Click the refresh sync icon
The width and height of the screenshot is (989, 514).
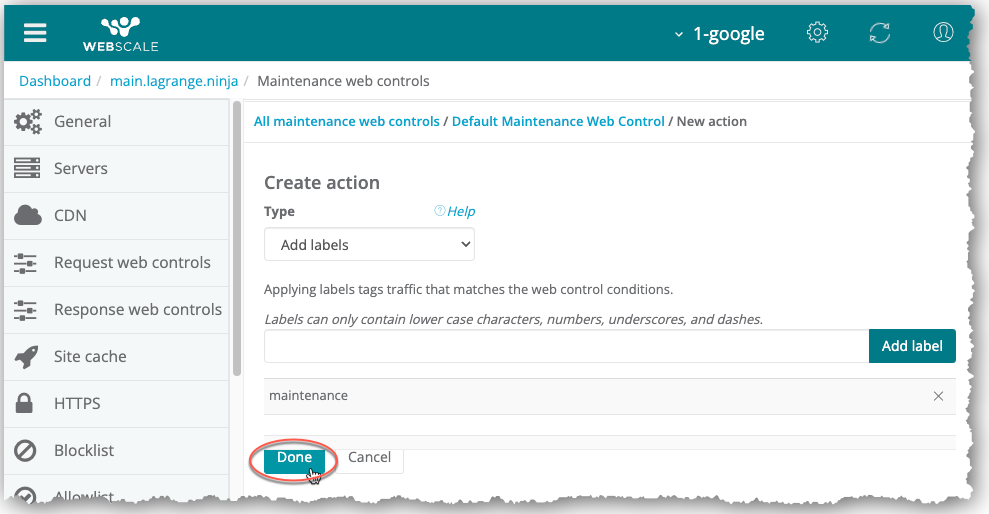[x=880, y=33]
